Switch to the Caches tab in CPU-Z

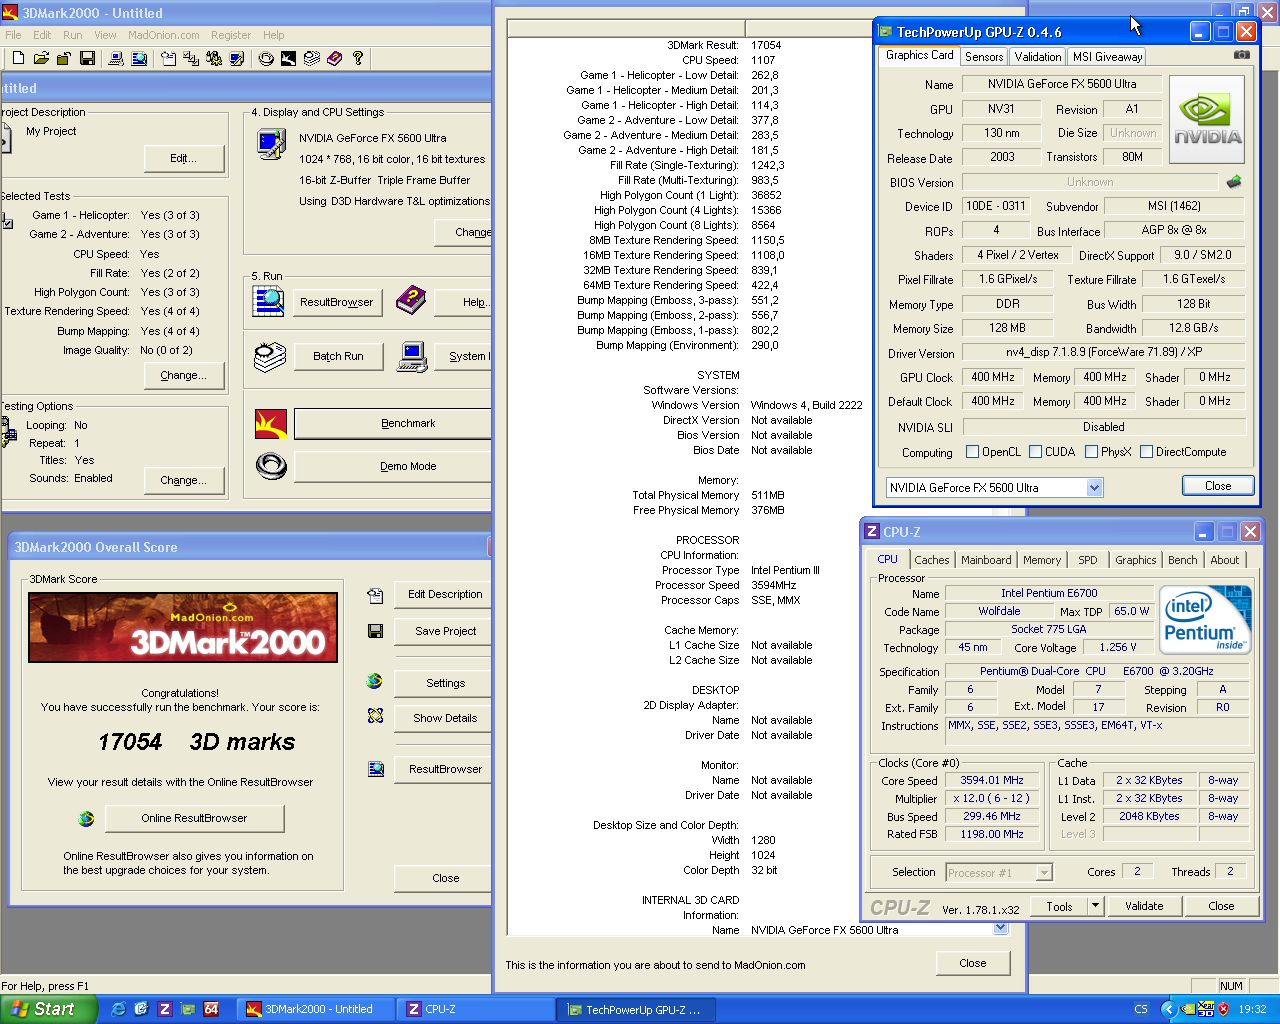click(932, 560)
